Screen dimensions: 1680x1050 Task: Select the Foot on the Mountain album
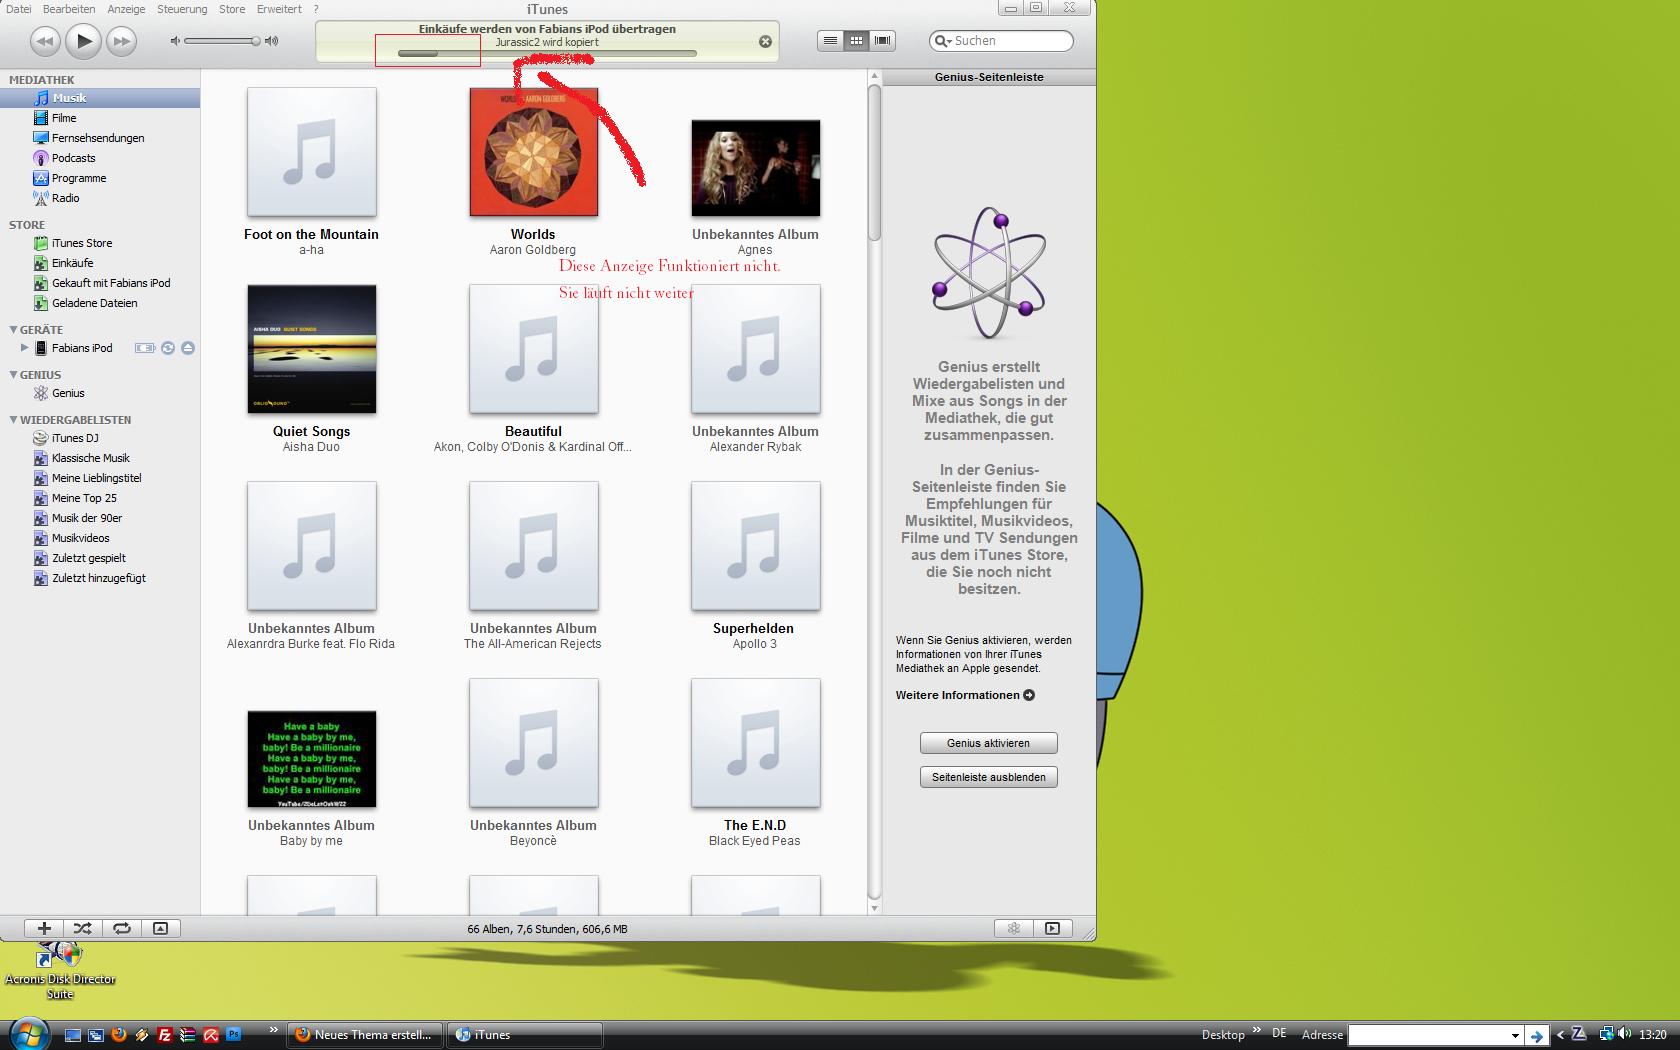(x=312, y=152)
